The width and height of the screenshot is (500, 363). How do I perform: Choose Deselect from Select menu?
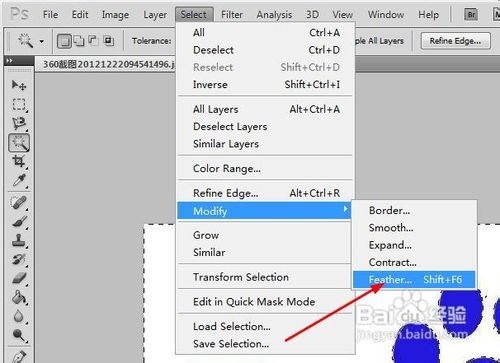coord(265,50)
